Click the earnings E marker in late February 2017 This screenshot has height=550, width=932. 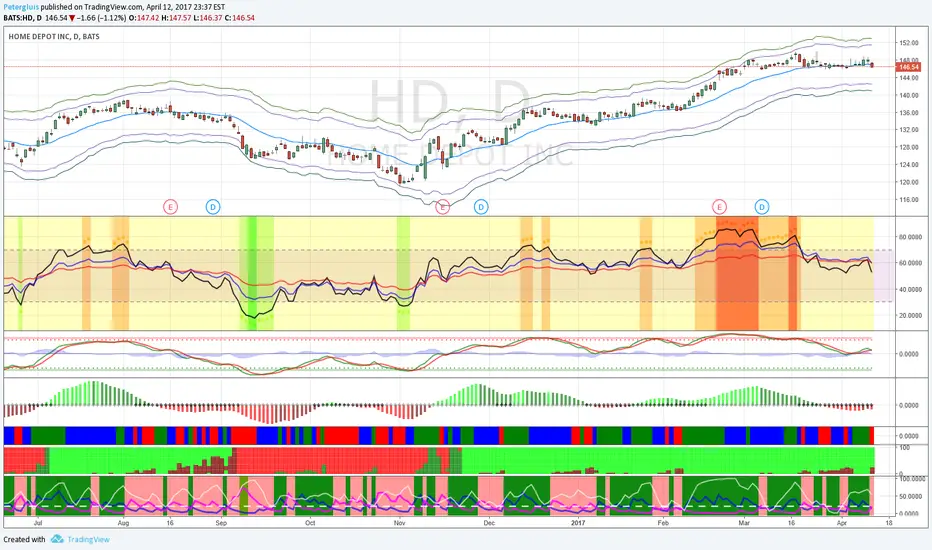tap(719, 207)
